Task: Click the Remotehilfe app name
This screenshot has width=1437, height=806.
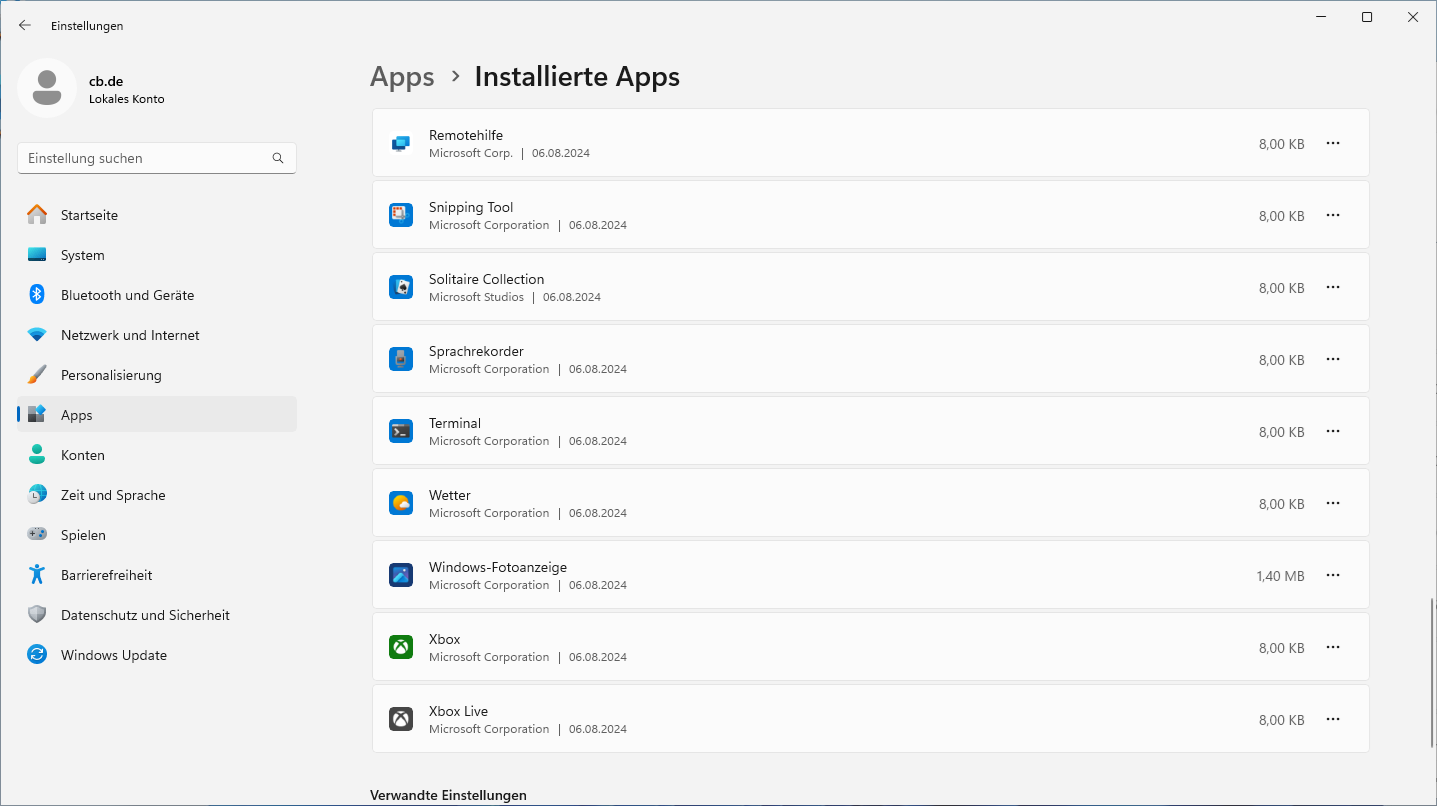Action: (x=466, y=135)
